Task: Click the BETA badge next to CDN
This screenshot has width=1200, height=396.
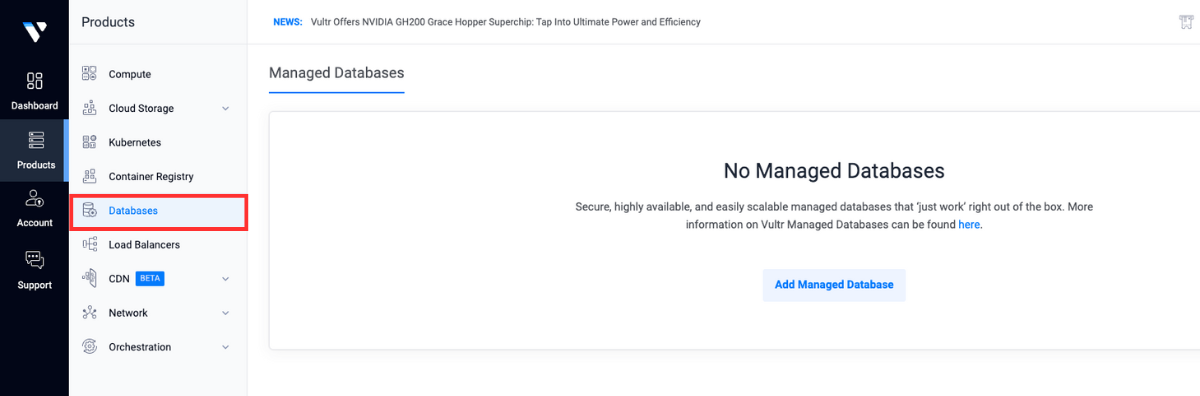Action: (x=150, y=279)
